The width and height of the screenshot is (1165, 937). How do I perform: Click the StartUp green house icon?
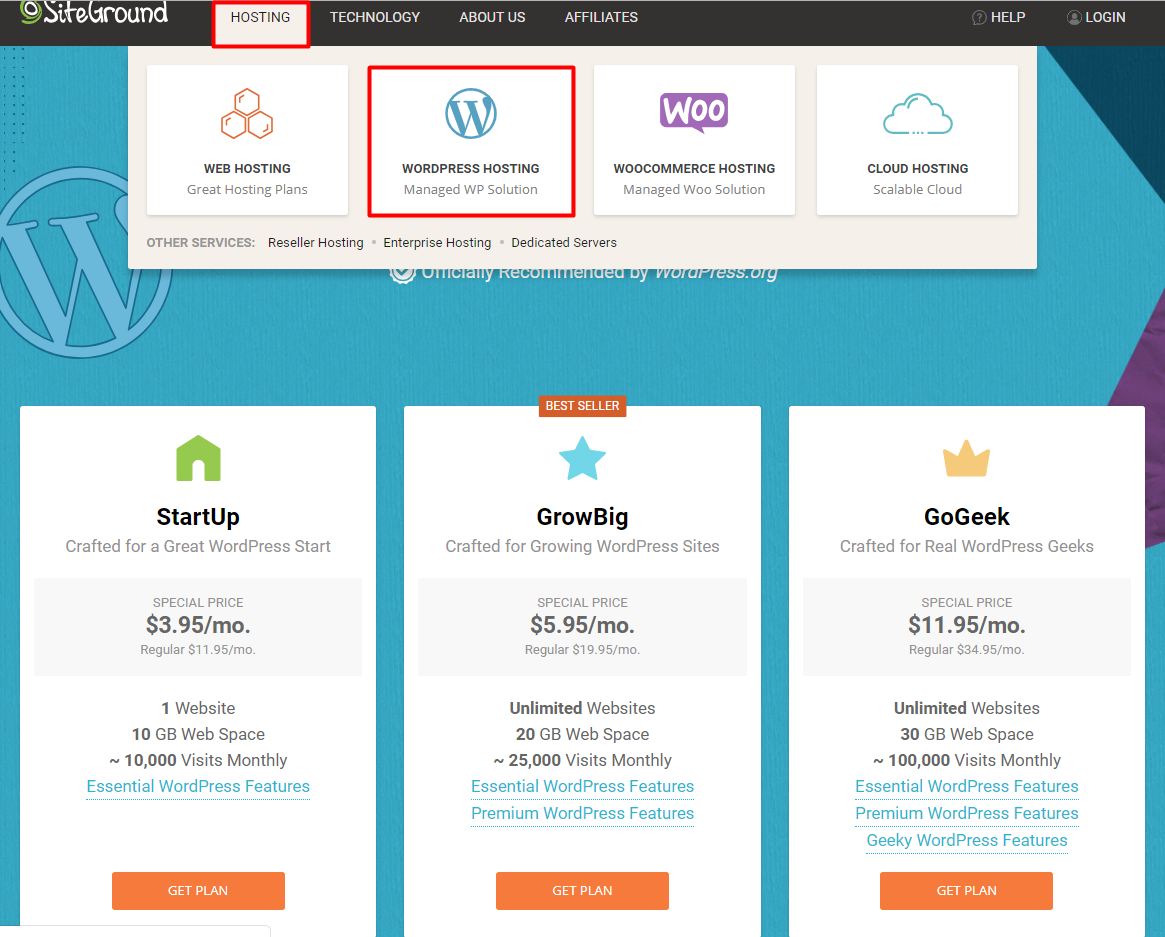(x=198, y=458)
